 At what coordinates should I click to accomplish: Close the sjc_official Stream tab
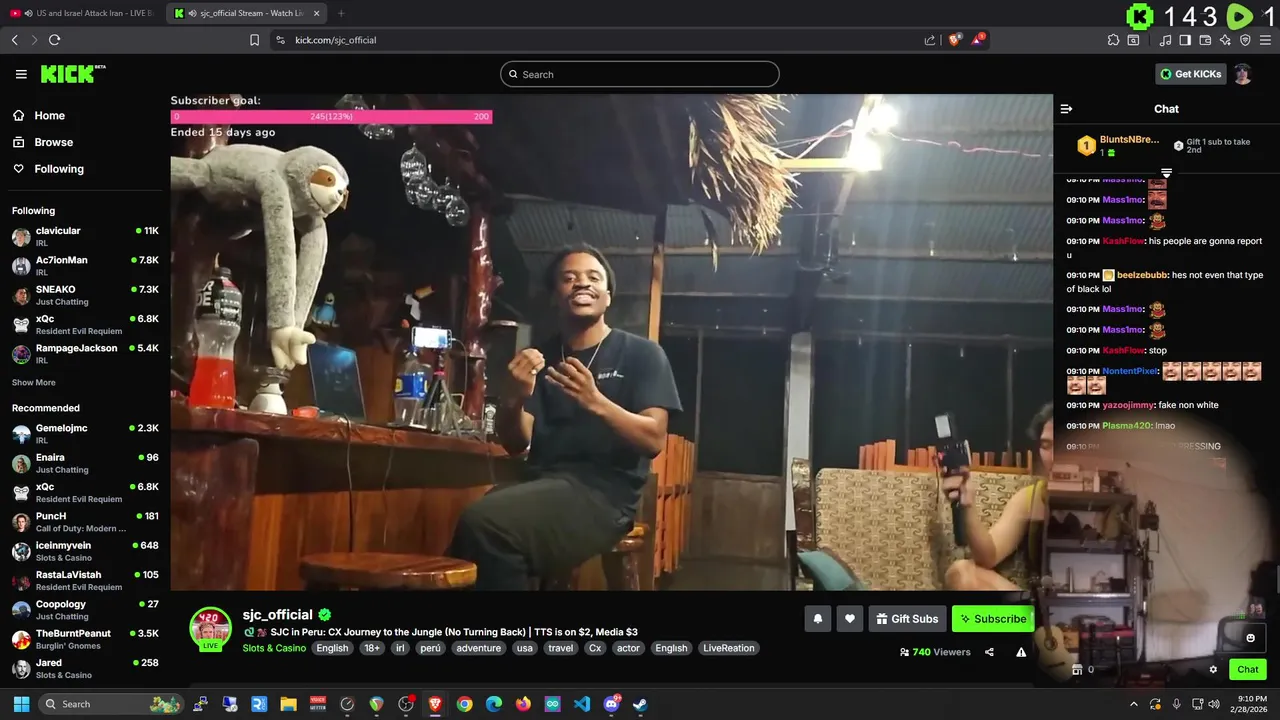(x=317, y=13)
